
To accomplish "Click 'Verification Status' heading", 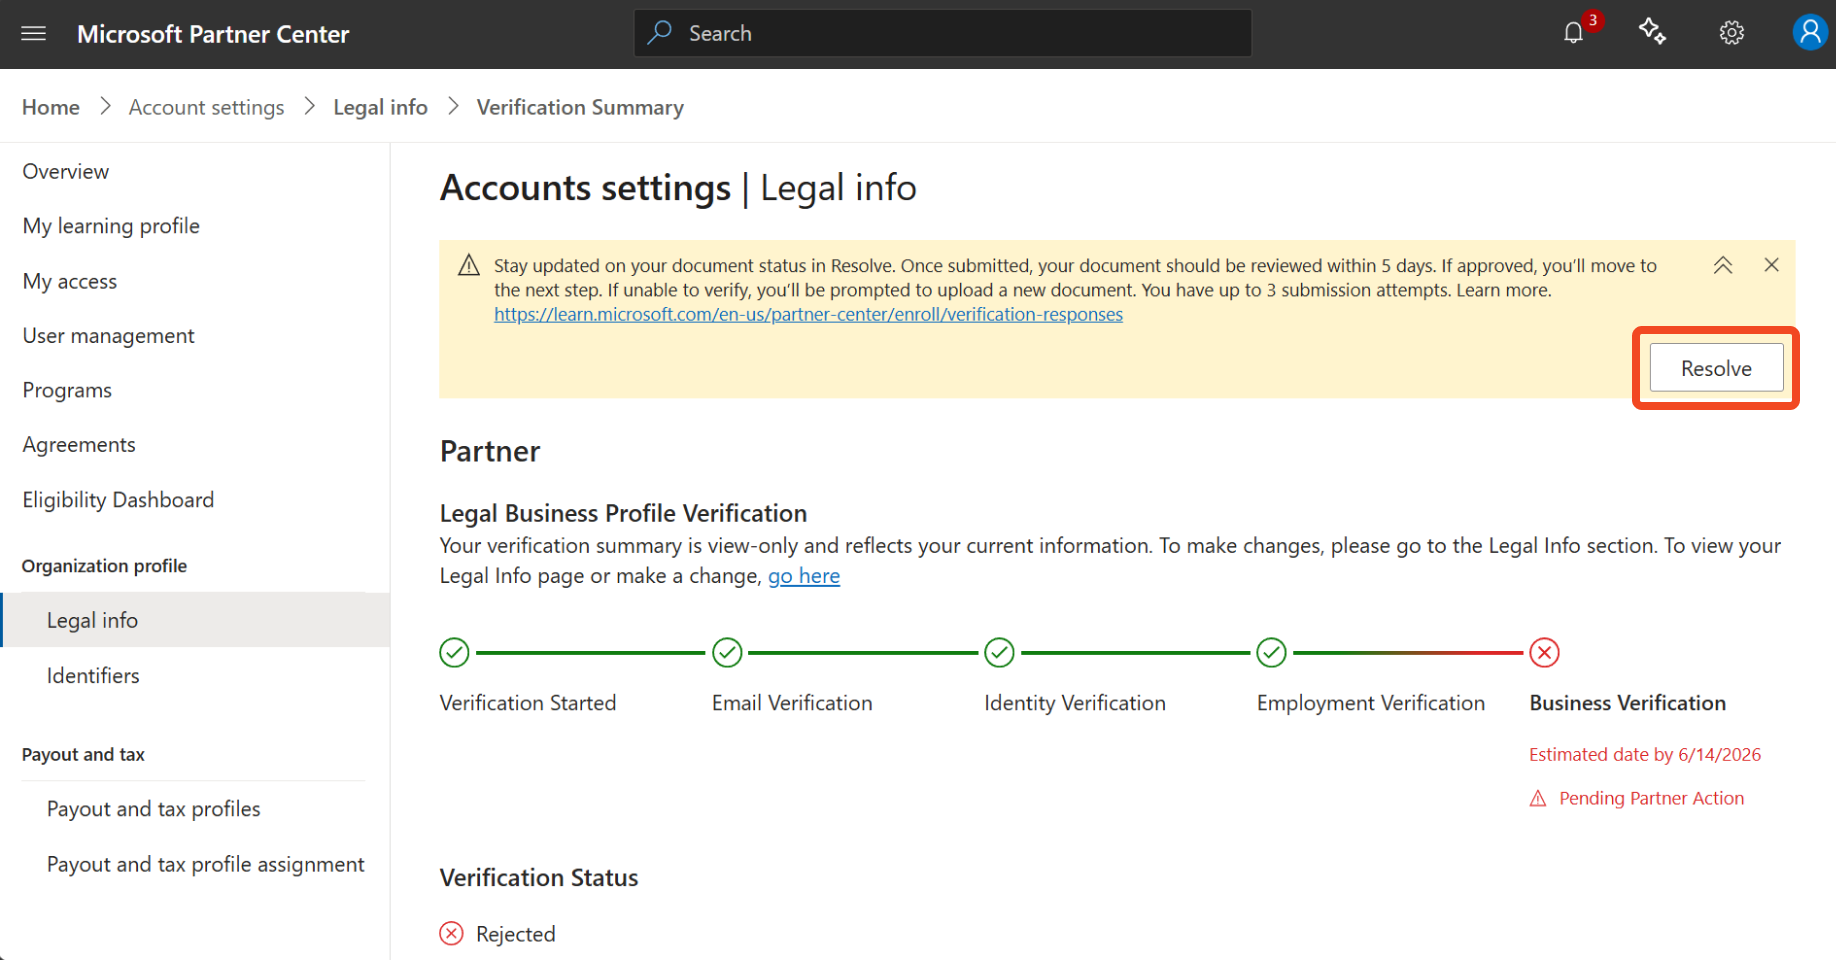I will [539, 878].
